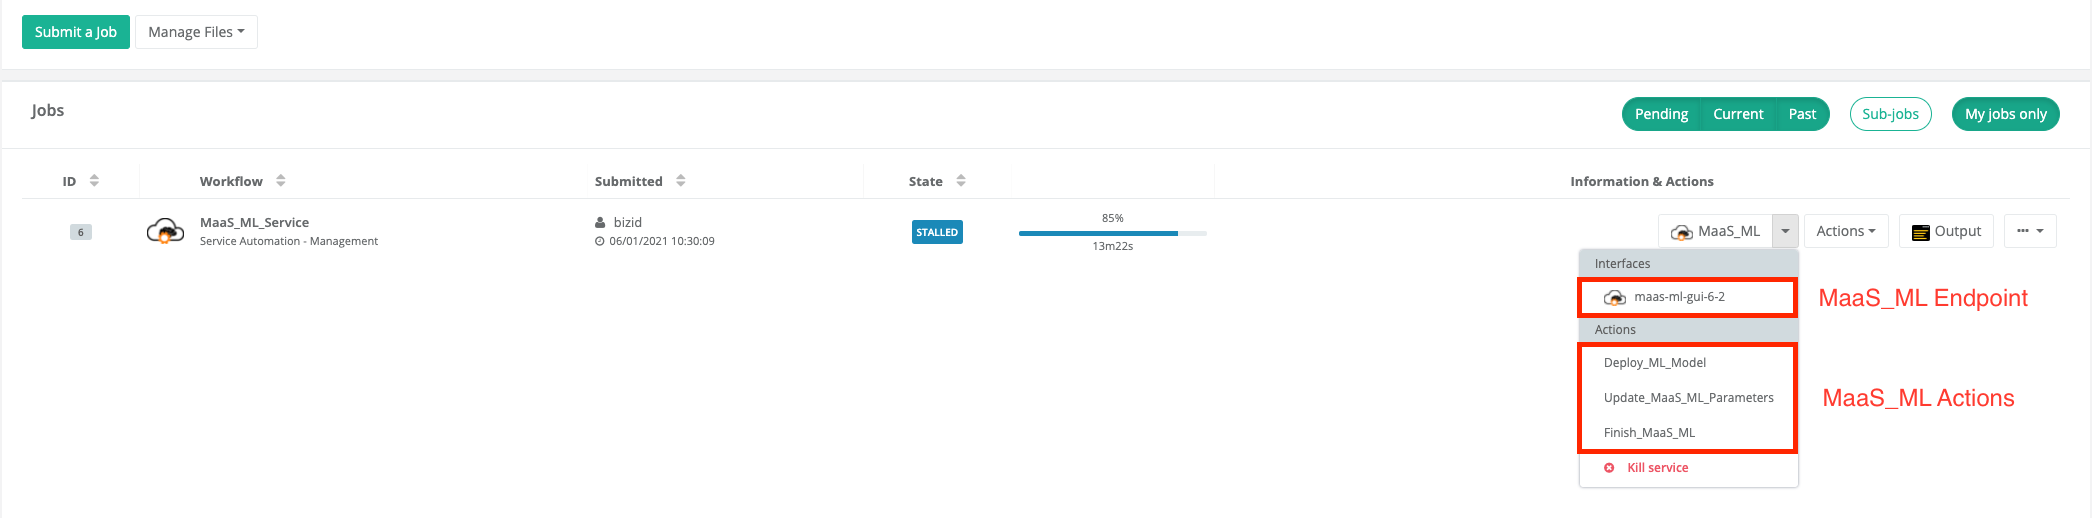
Task: Click the Submit a Job button
Action: (76, 32)
